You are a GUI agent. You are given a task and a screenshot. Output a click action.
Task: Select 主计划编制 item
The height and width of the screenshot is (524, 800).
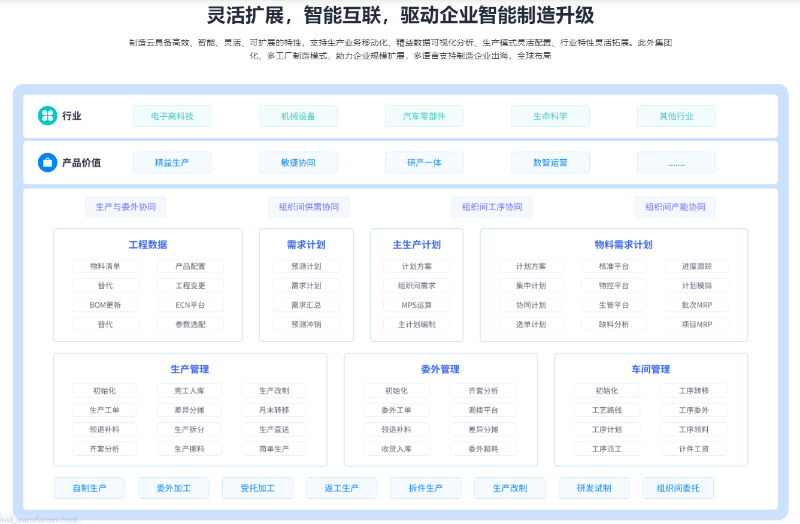(x=416, y=325)
